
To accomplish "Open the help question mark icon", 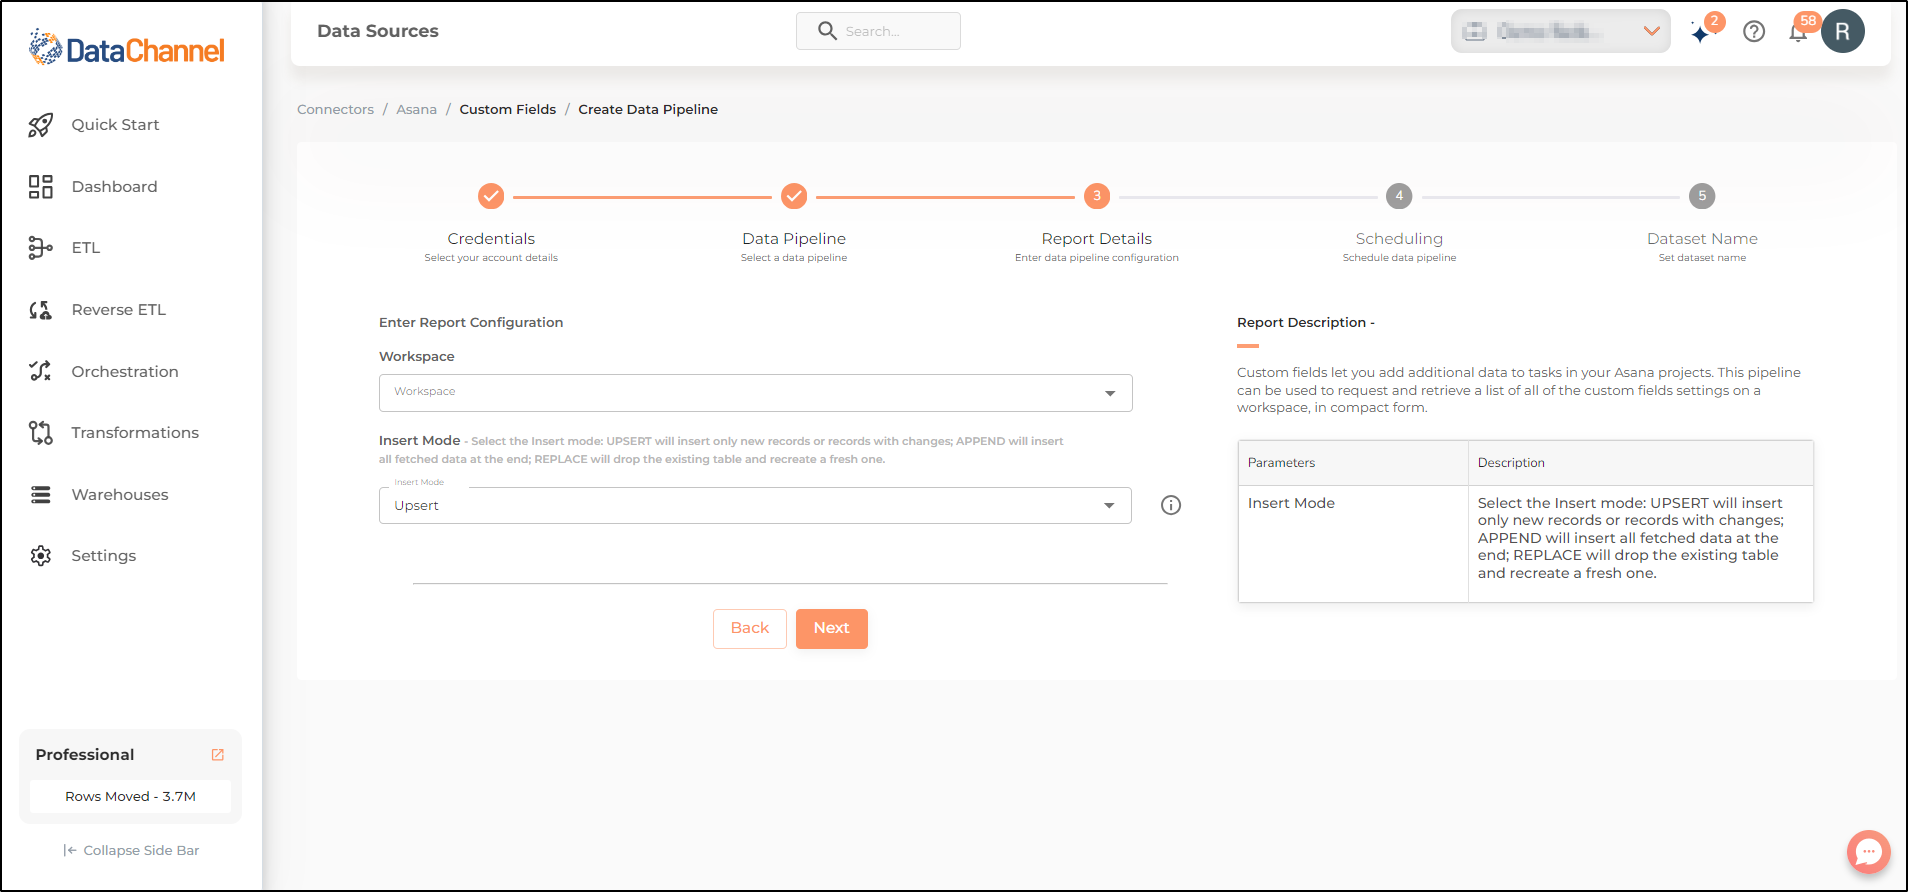I will point(1754,32).
